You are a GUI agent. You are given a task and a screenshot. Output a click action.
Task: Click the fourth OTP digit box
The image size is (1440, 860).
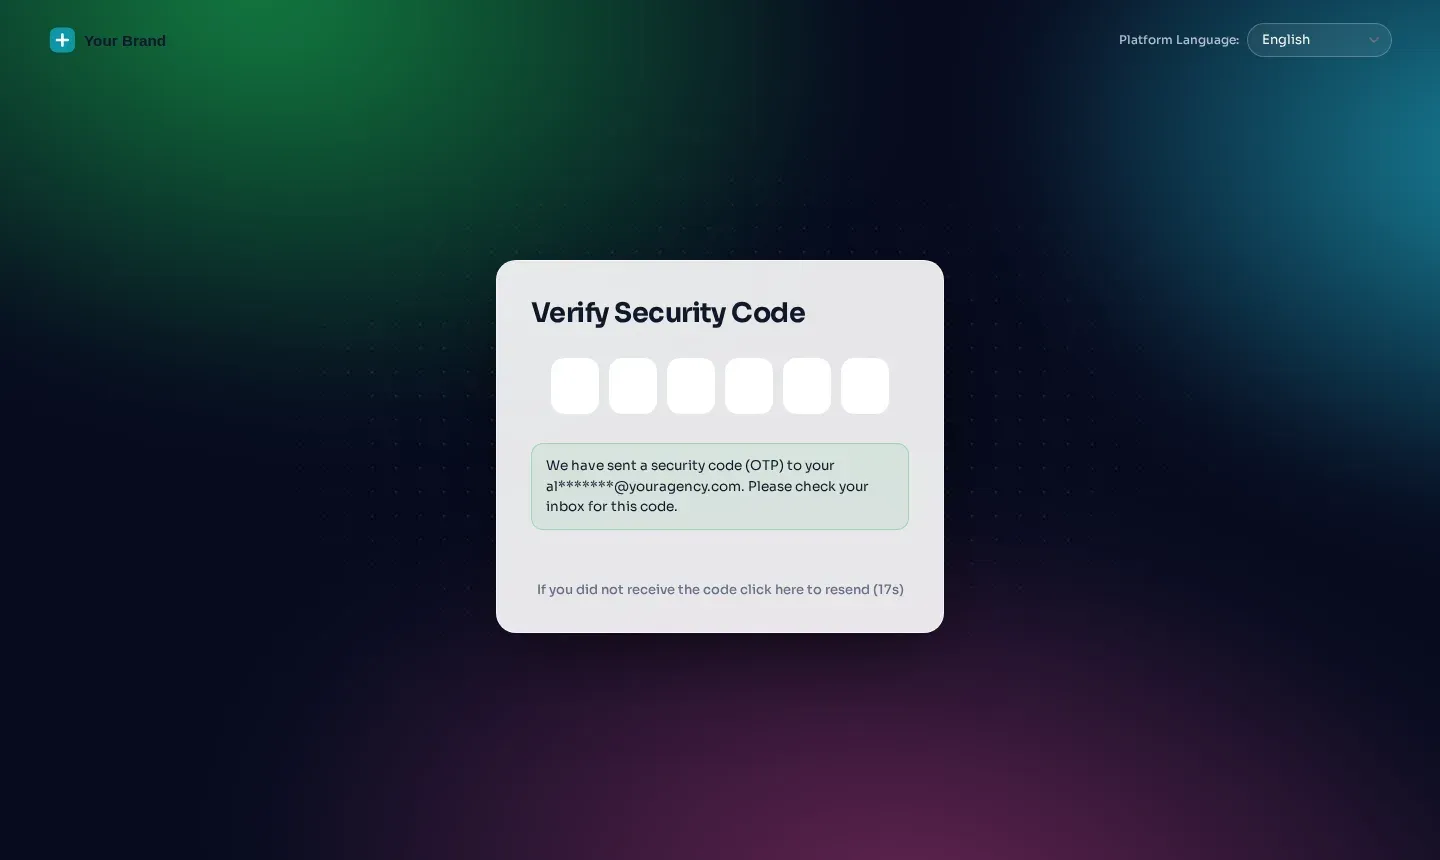click(x=749, y=386)
